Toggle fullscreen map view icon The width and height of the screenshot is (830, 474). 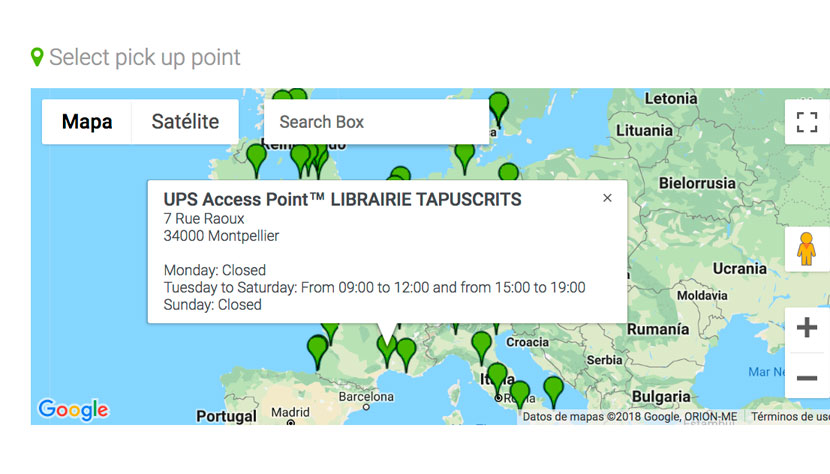[x=807, y=122]
